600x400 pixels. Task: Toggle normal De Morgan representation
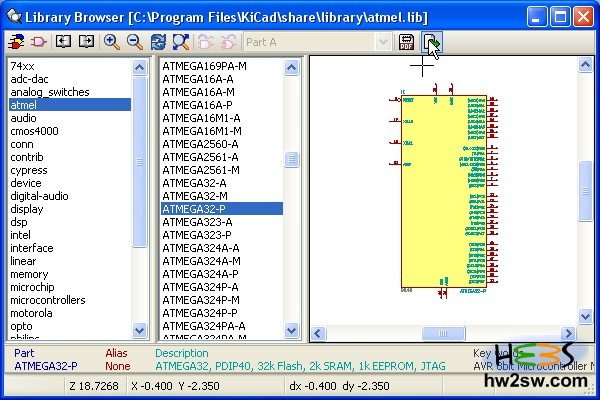pos(206,42)
